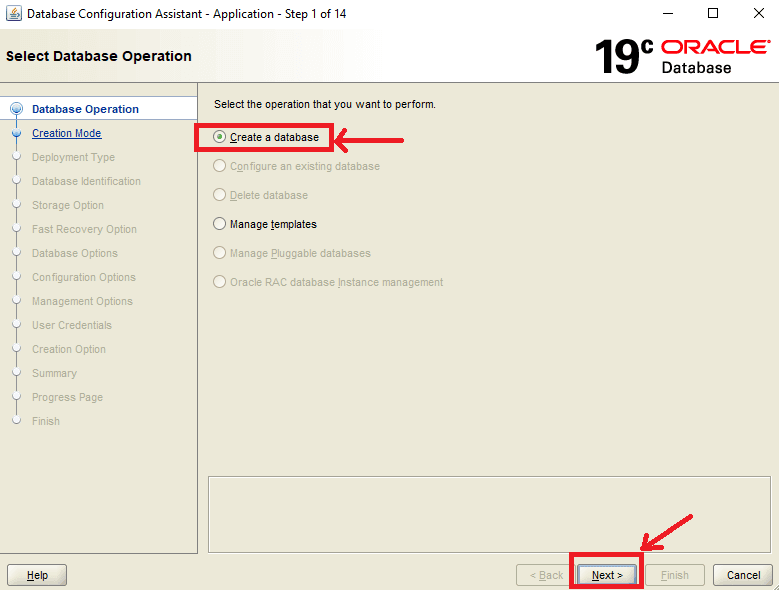Image resolution: width=779 pixels, height=590 pixels.
Task: Select Manage Pluggable databases option
Action: [x=220, y=253]
